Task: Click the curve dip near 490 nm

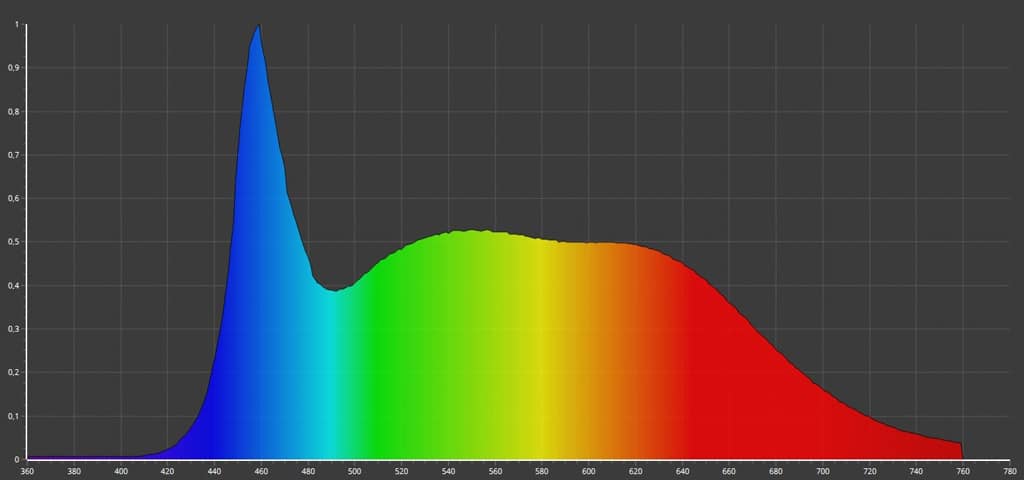Action: click(x=336, y=290)
